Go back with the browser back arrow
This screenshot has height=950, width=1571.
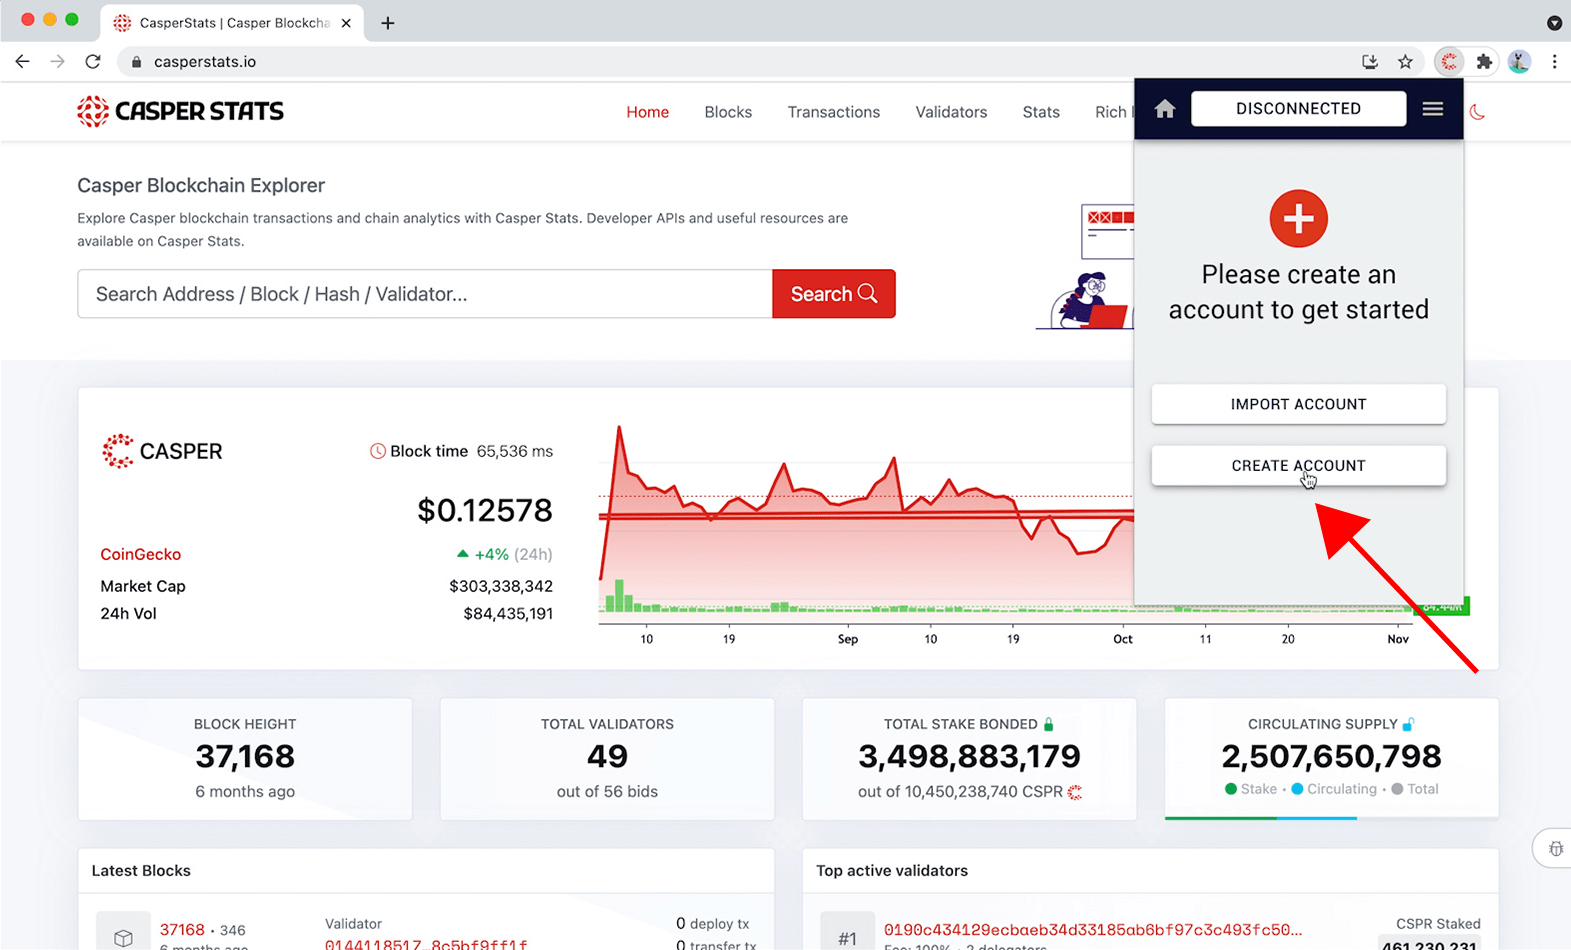click(22, 62)
